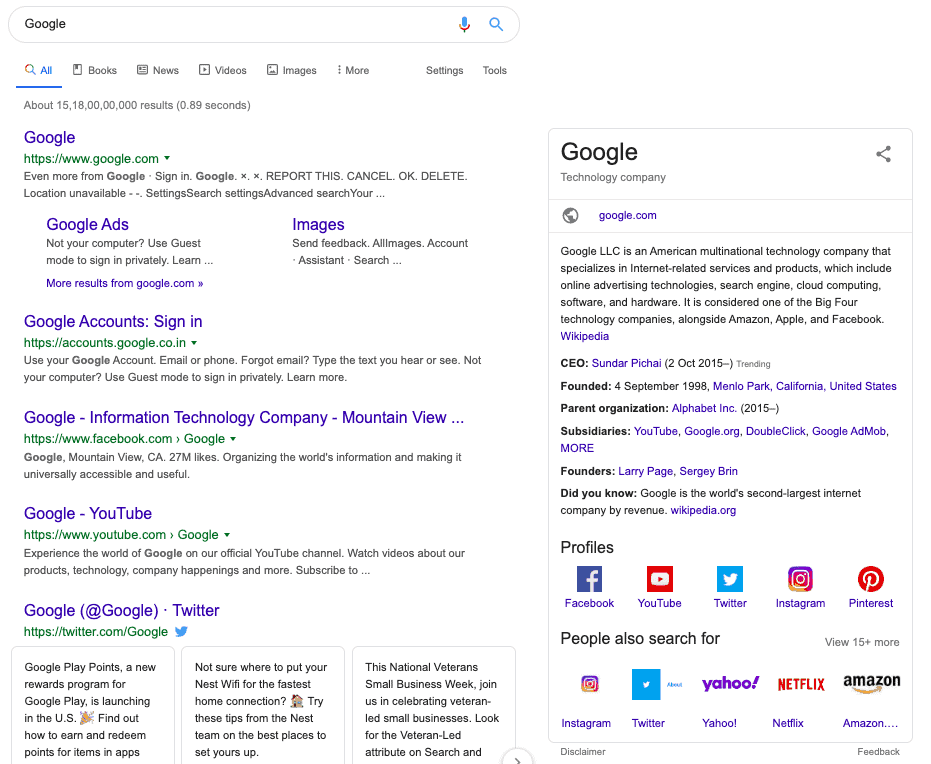Open the YouTube subsidiary link
Viewport: 931px width, 764px height.
tap(656, 432)
